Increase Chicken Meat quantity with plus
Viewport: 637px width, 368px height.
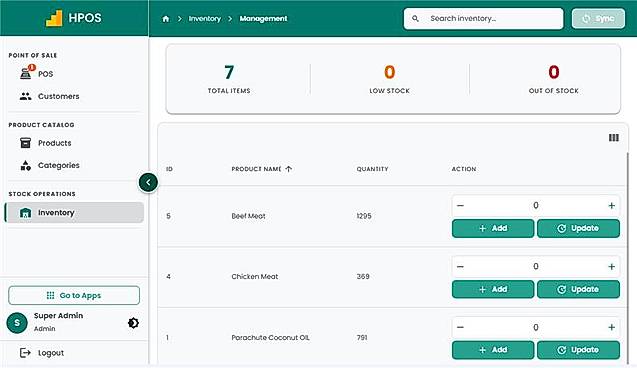tap(611, 267)
